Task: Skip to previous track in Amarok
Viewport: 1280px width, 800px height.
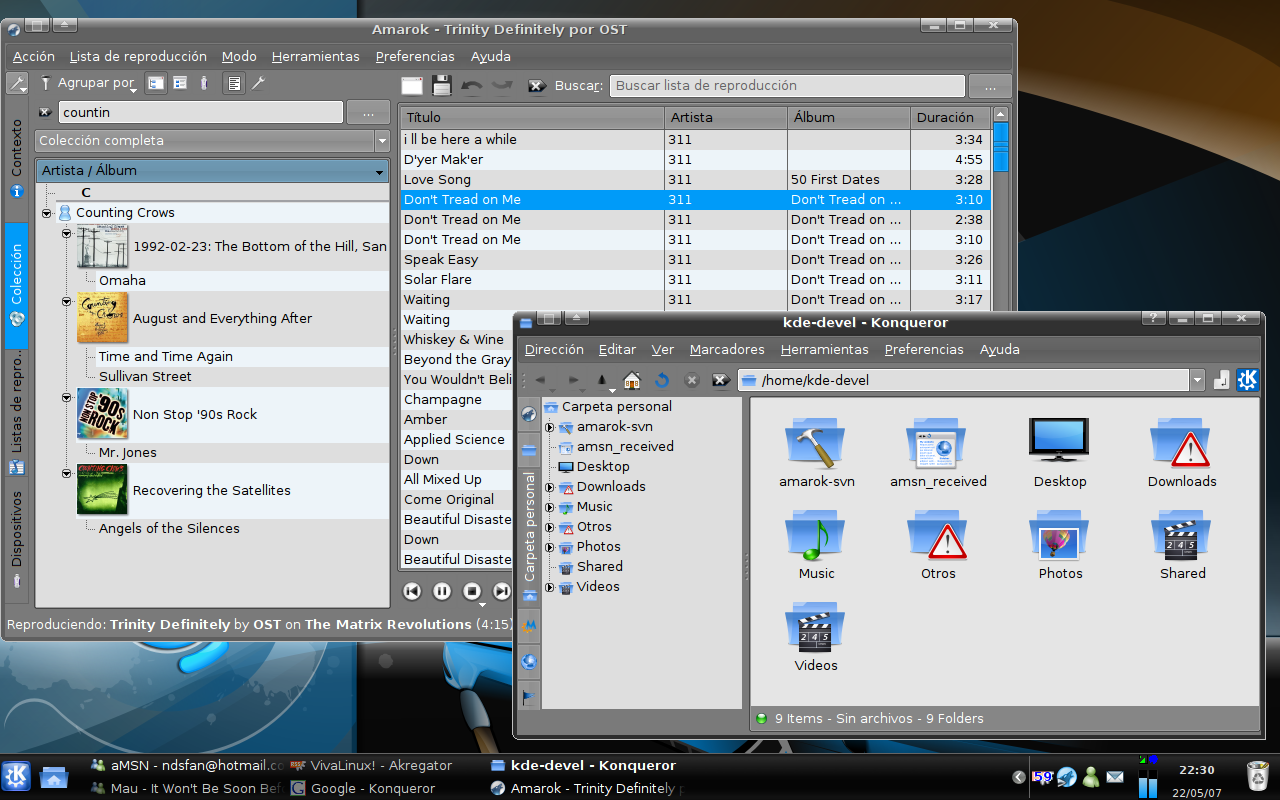Action: [x=412, y=591]
